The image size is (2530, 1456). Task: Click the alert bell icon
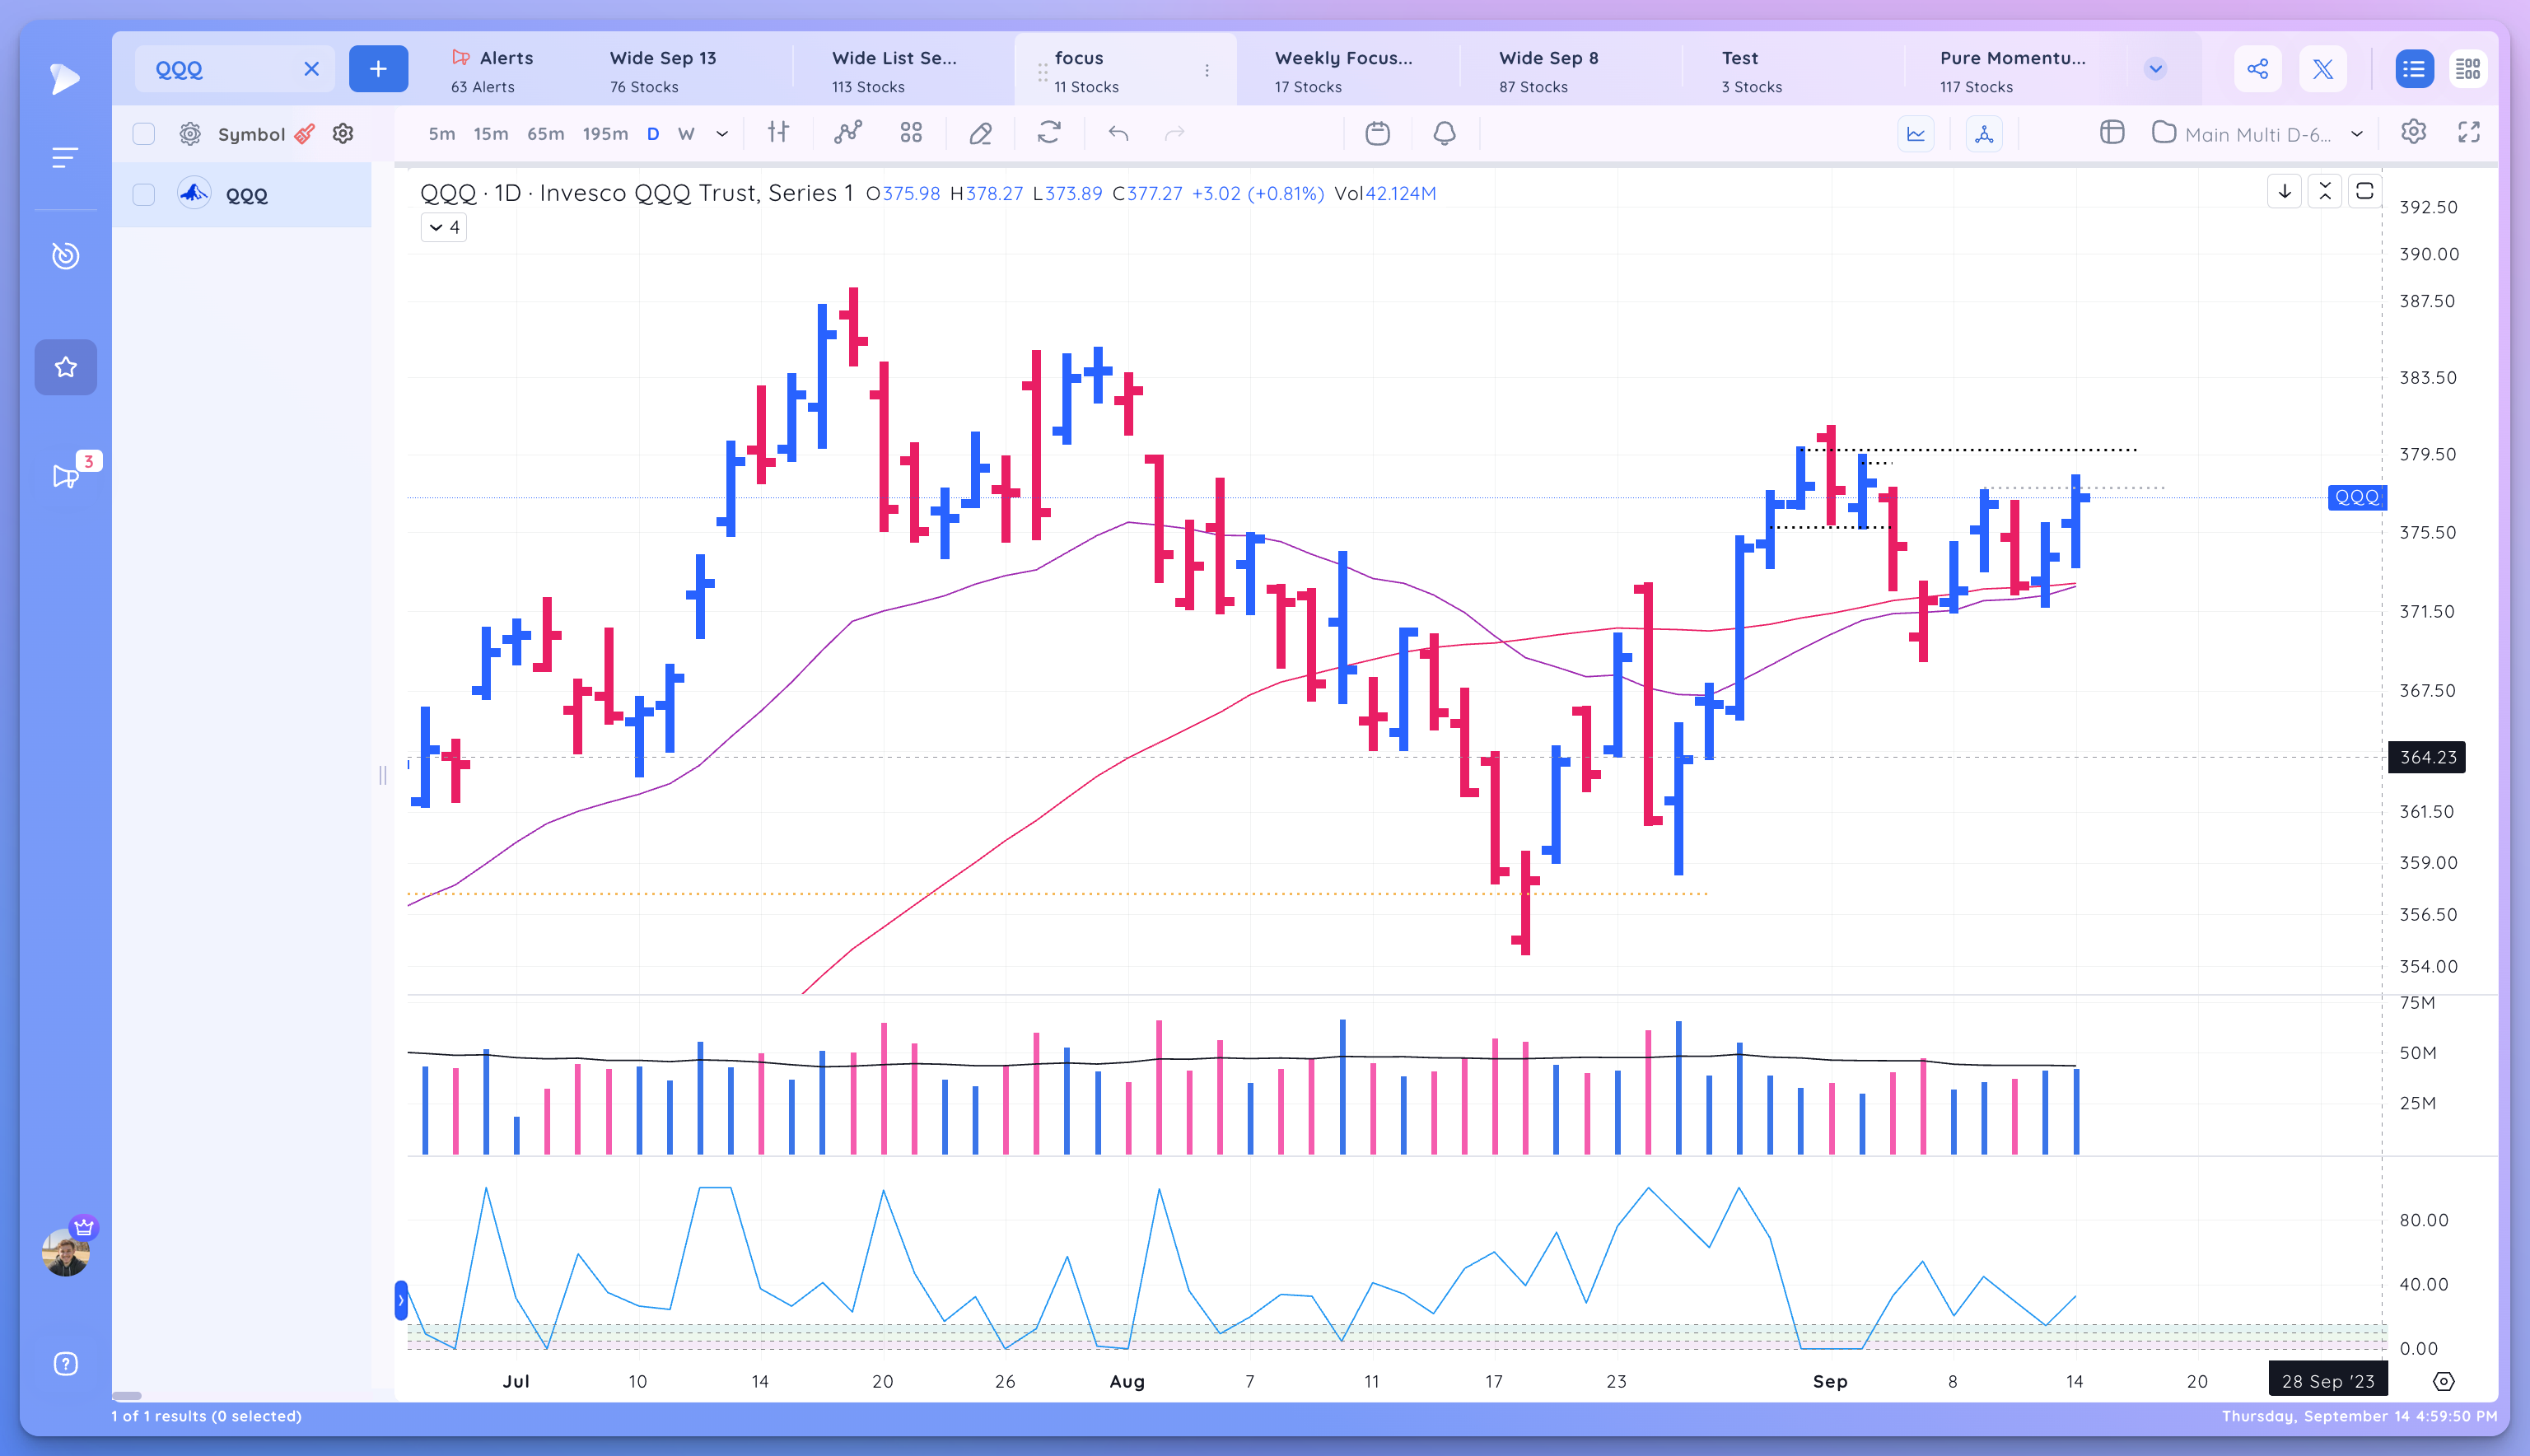pyautogui.click(x=1445, y=133)
